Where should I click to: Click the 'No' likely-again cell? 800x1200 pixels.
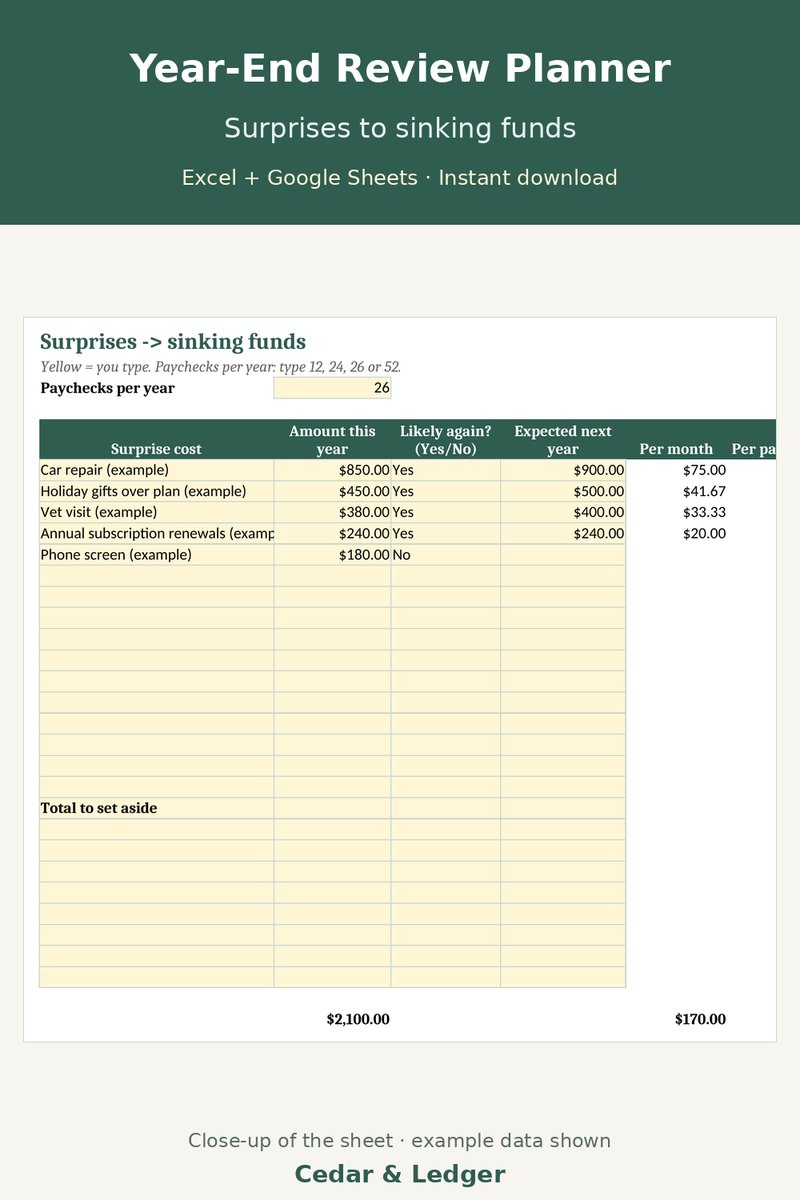click(x=446, y=554)
